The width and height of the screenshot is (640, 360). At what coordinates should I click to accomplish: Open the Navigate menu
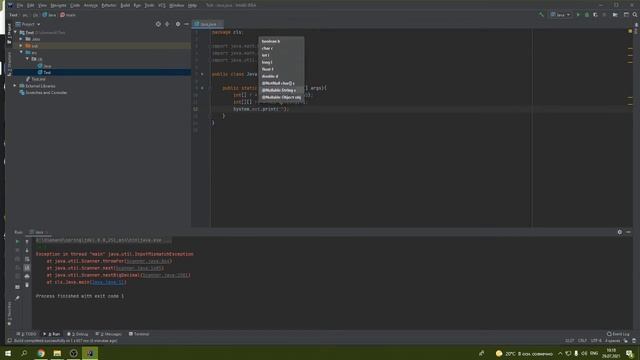[x=58, y=5]
